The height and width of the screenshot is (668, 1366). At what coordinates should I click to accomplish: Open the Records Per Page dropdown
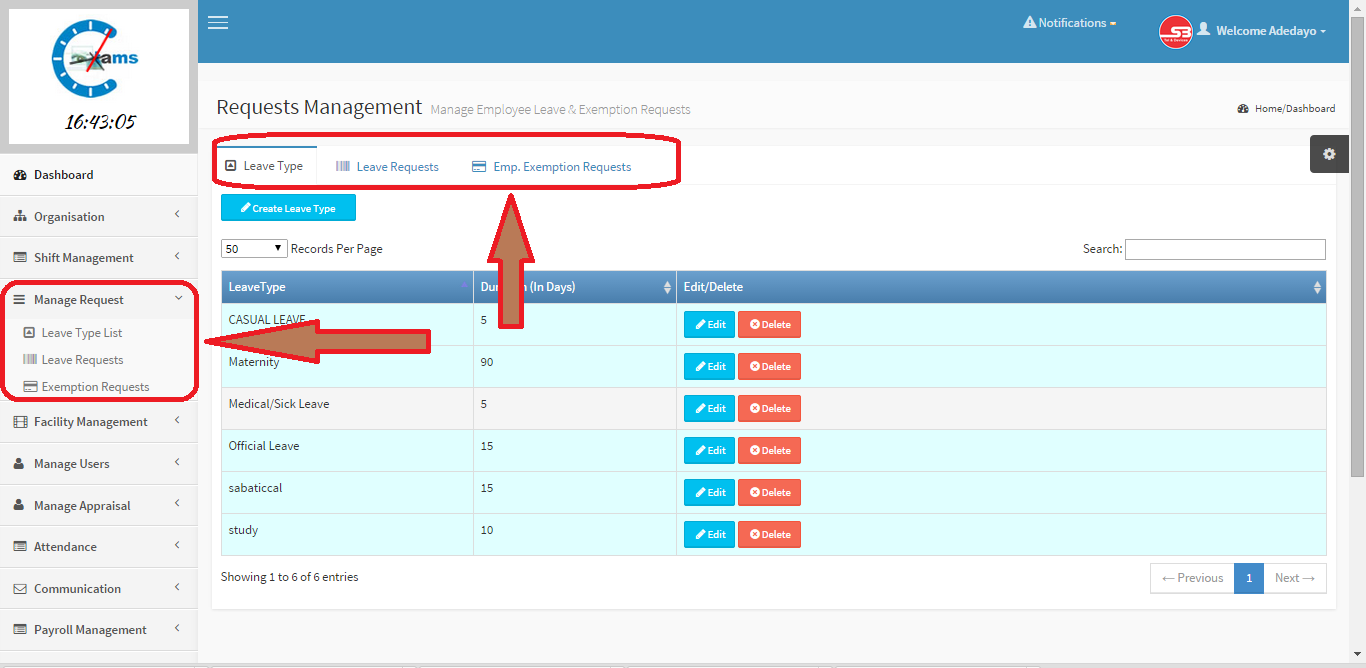[x=254, y=249]
